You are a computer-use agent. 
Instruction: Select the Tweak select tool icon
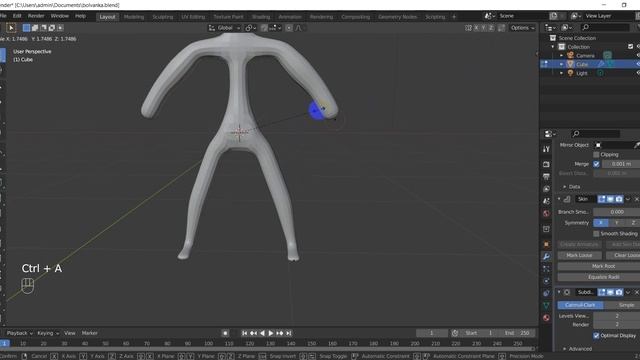(11, 28)
